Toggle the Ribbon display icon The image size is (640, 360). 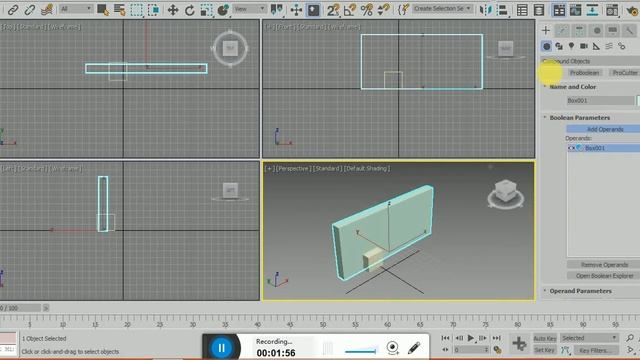coord(559,10)
